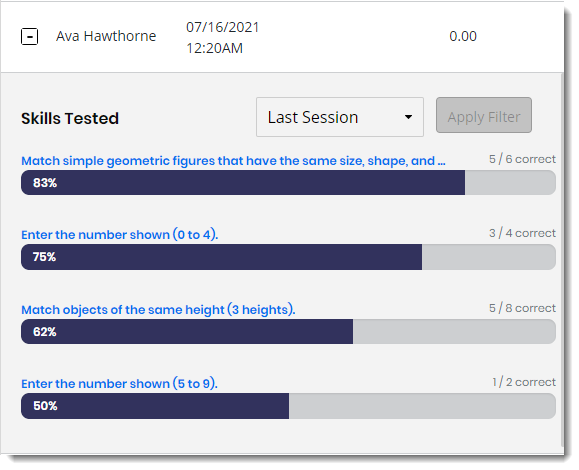Click the 50% progress bar
The image size is (579, 470).
288,406
